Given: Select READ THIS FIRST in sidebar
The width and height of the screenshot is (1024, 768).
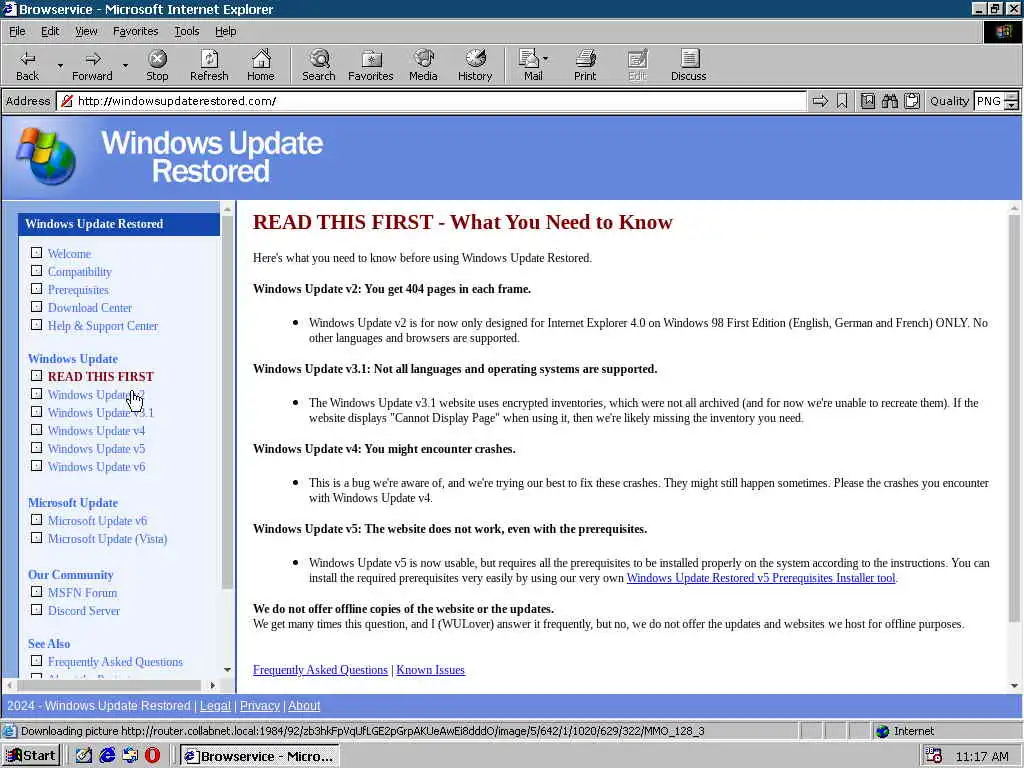Looking at the screenshot, I should [x=101, y=377].
